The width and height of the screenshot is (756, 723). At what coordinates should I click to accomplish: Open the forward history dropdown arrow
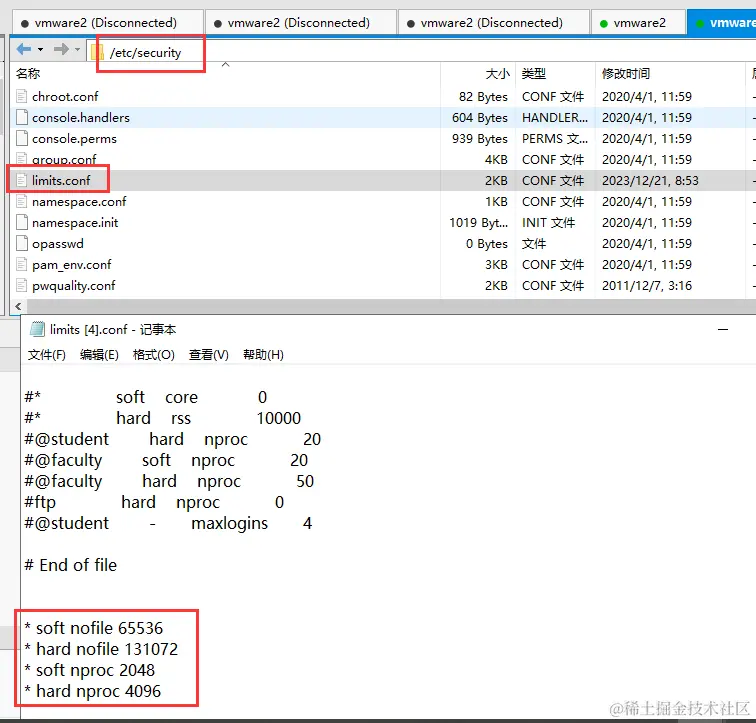(78, 50)
